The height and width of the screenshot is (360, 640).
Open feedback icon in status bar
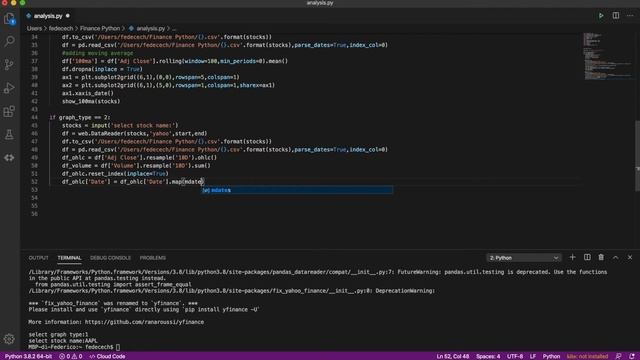618,356
